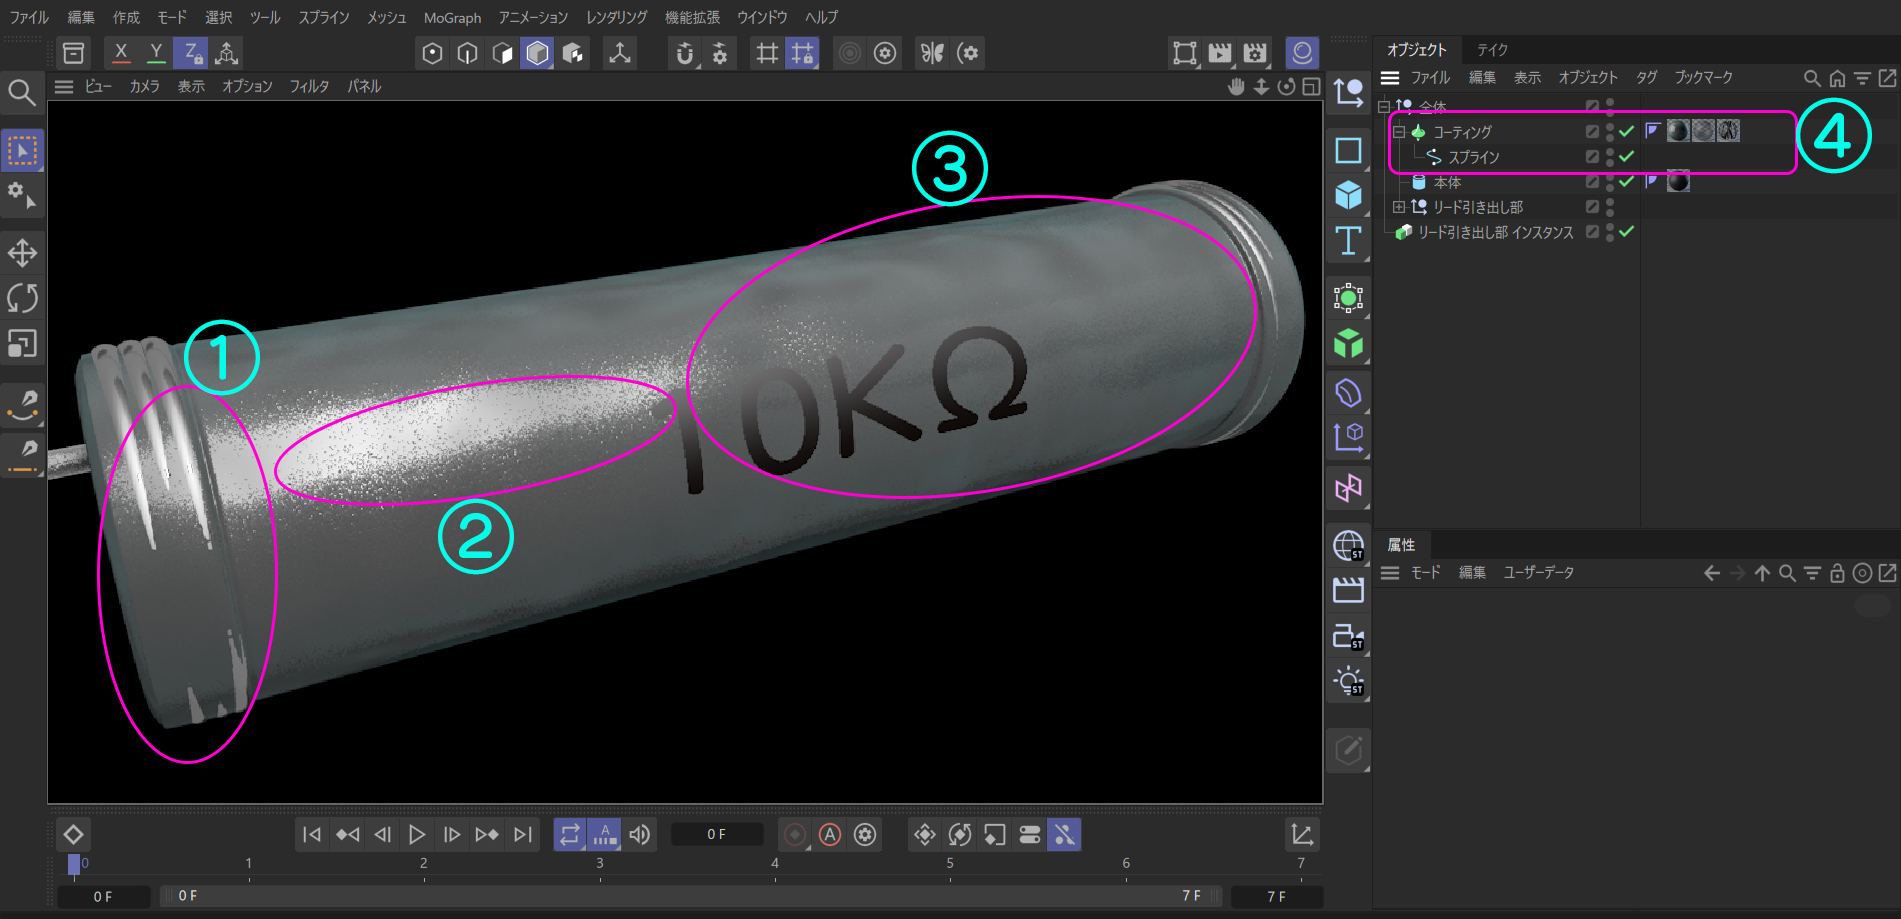The image size is (1901, 919).
Task: Toggle the Autokeying button in the timeline
Action: coord(830,834)
